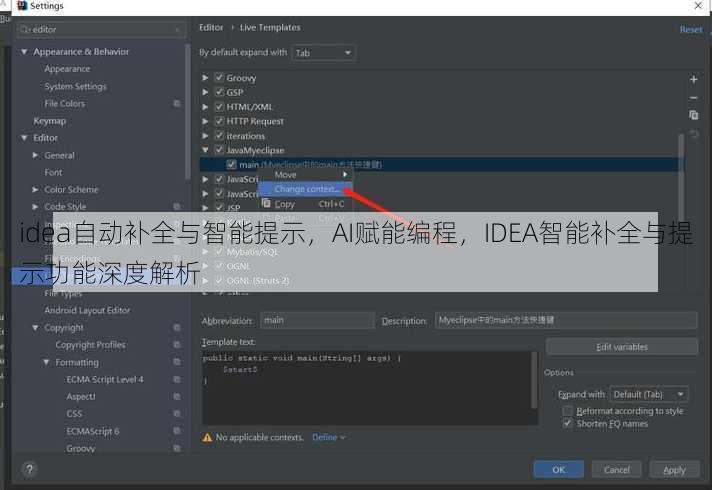
Task: Toggle the HTML/XML template group checkbox
Action: (x=219, y=107)
